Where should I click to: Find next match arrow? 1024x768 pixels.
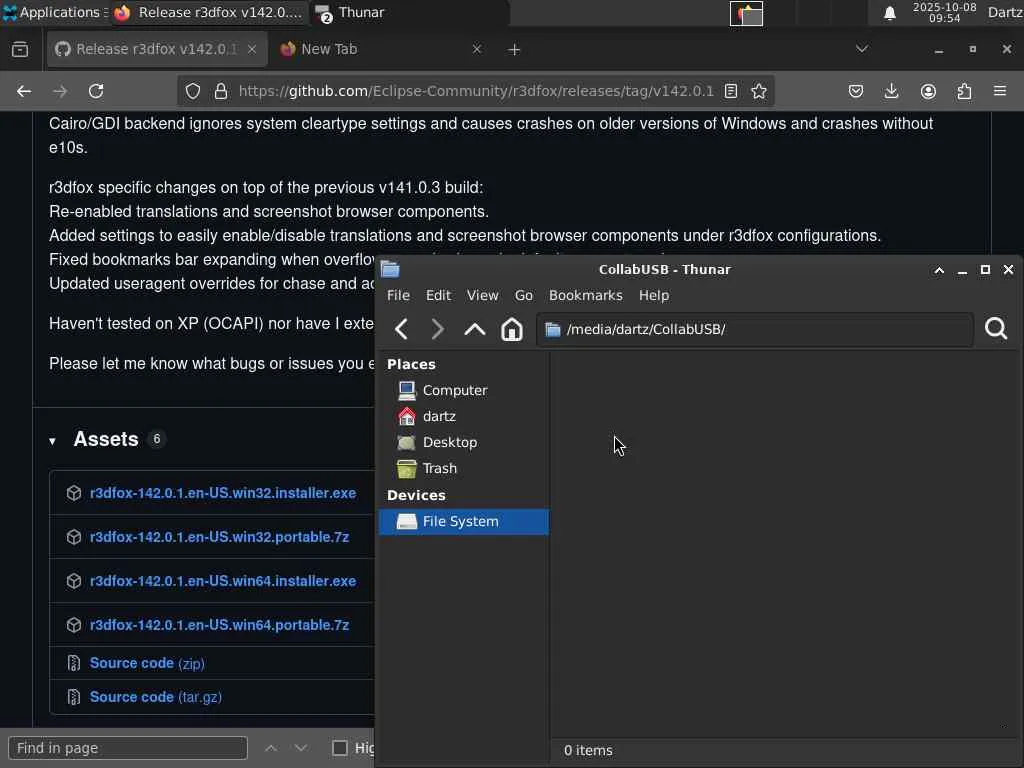(x=300, y=748)
